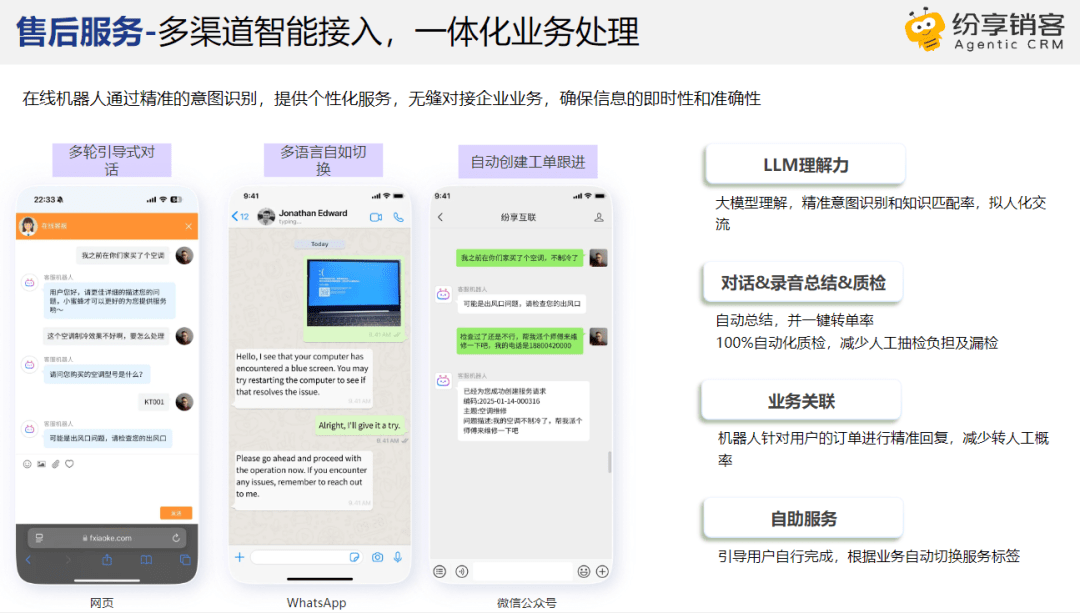
Task: Click the "Today" date chip in WhatsApp
Action: click(x=319, y=244)
